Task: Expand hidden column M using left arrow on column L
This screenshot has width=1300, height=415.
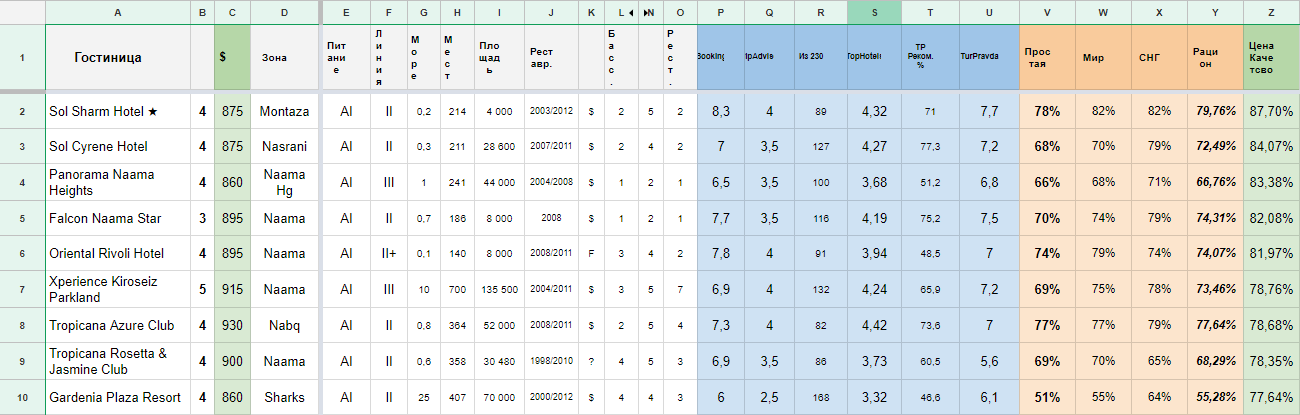Action: 633,13
